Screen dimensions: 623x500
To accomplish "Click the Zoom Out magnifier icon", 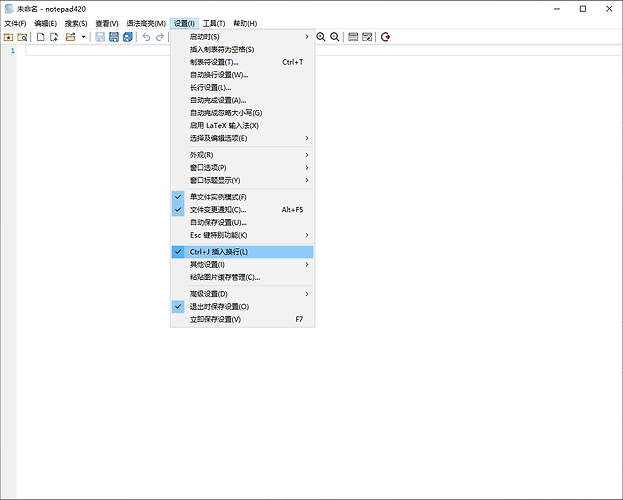I will tap(335, 37).
